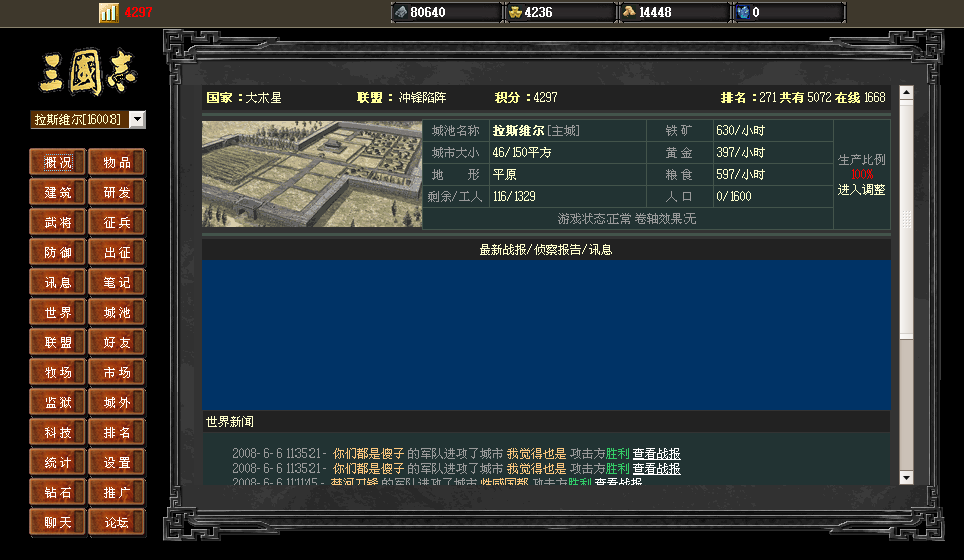Open the 笔记 notes button
Screen dimensions: 964x560
(x=116, y=282)
